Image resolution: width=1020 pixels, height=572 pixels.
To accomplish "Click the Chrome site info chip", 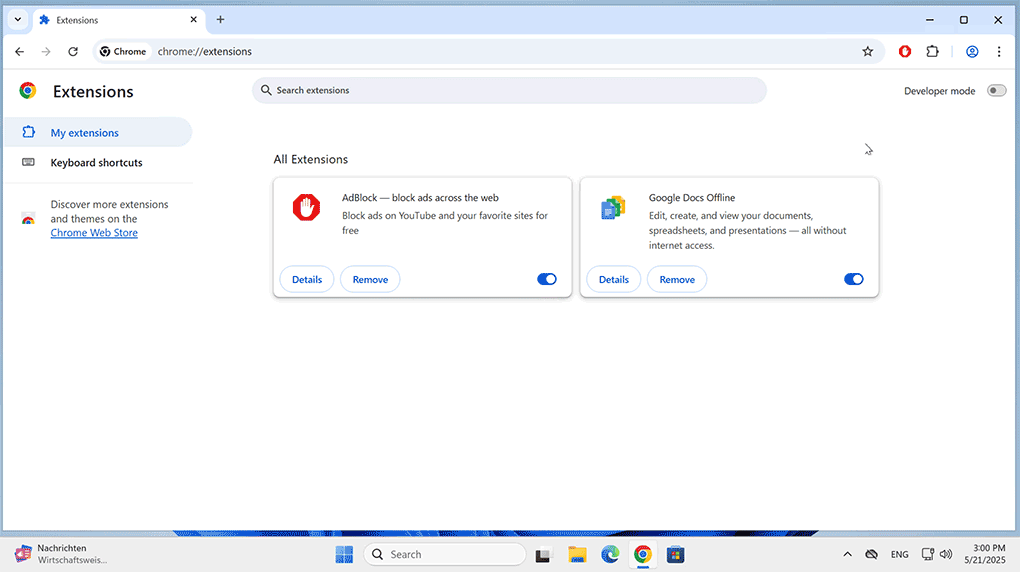I will point(123,51).
